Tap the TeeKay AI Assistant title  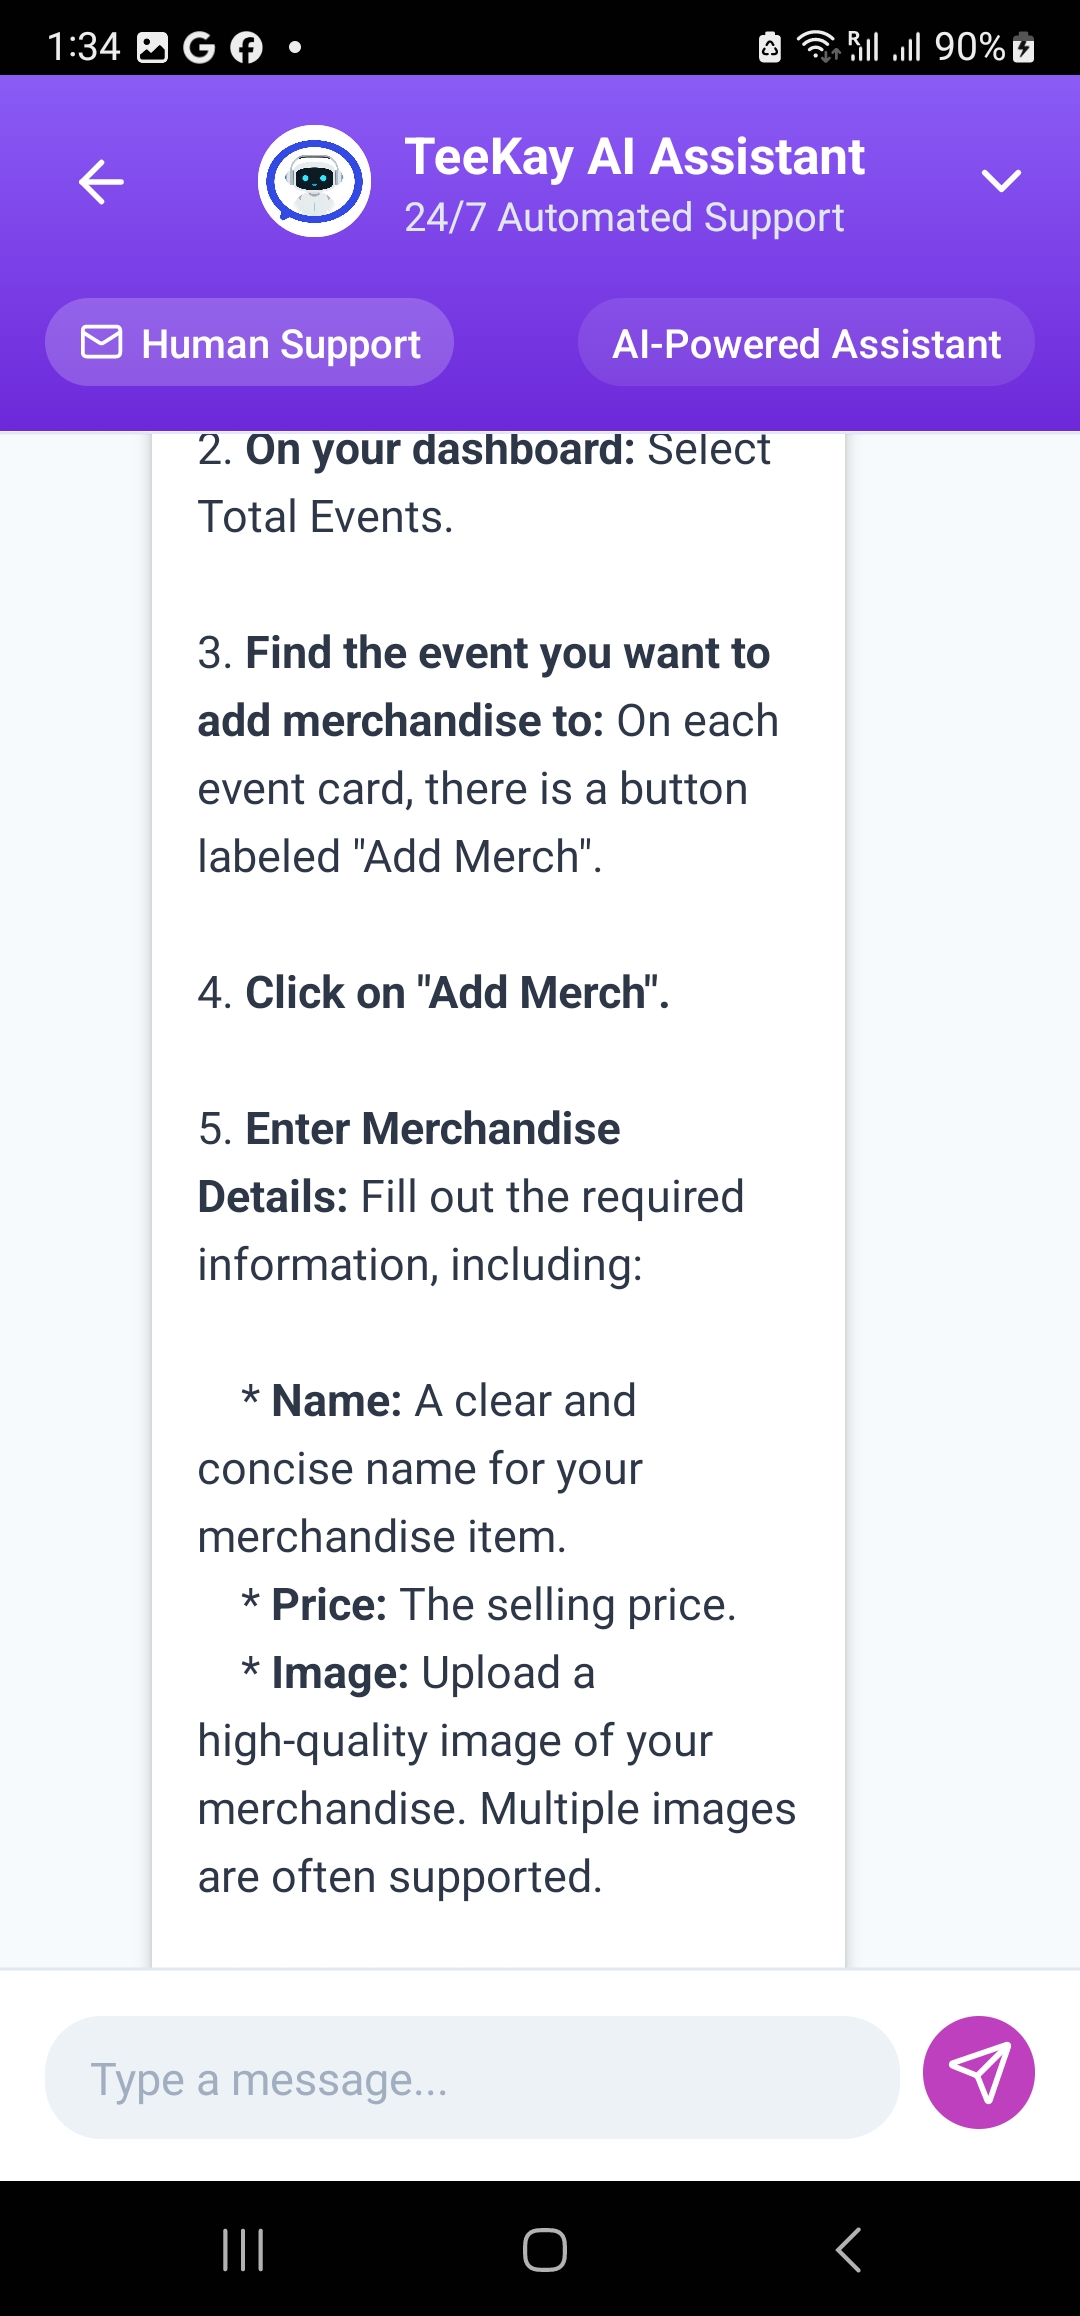(634, 157)
